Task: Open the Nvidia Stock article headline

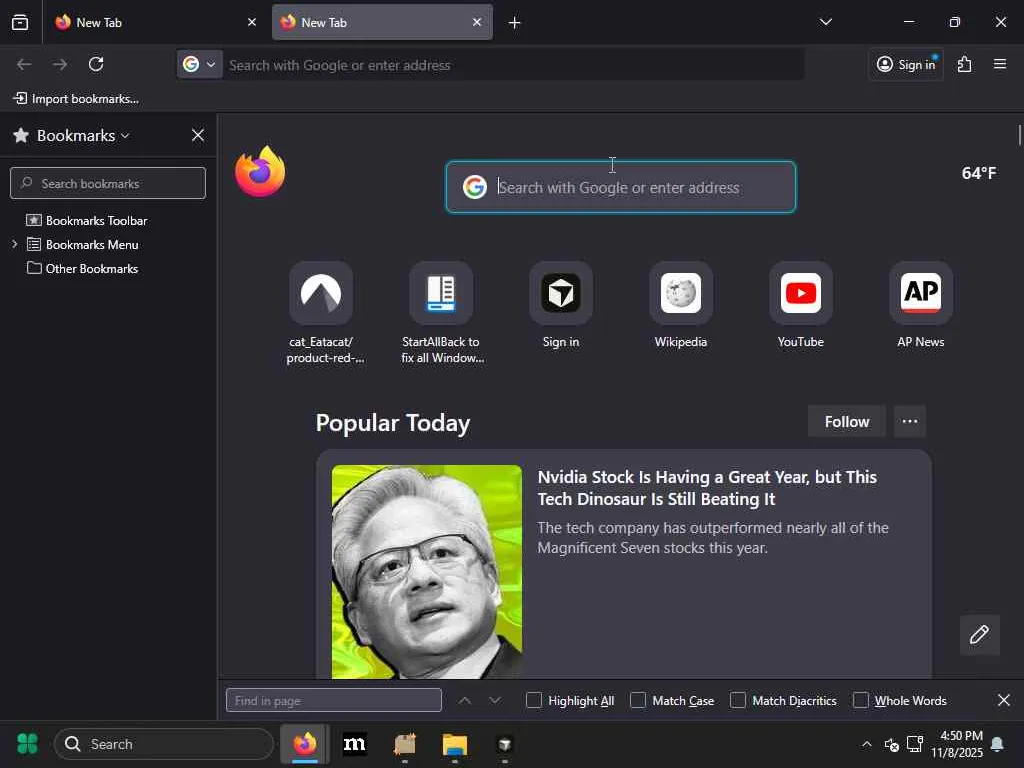Action: click(x=707, y=488)
